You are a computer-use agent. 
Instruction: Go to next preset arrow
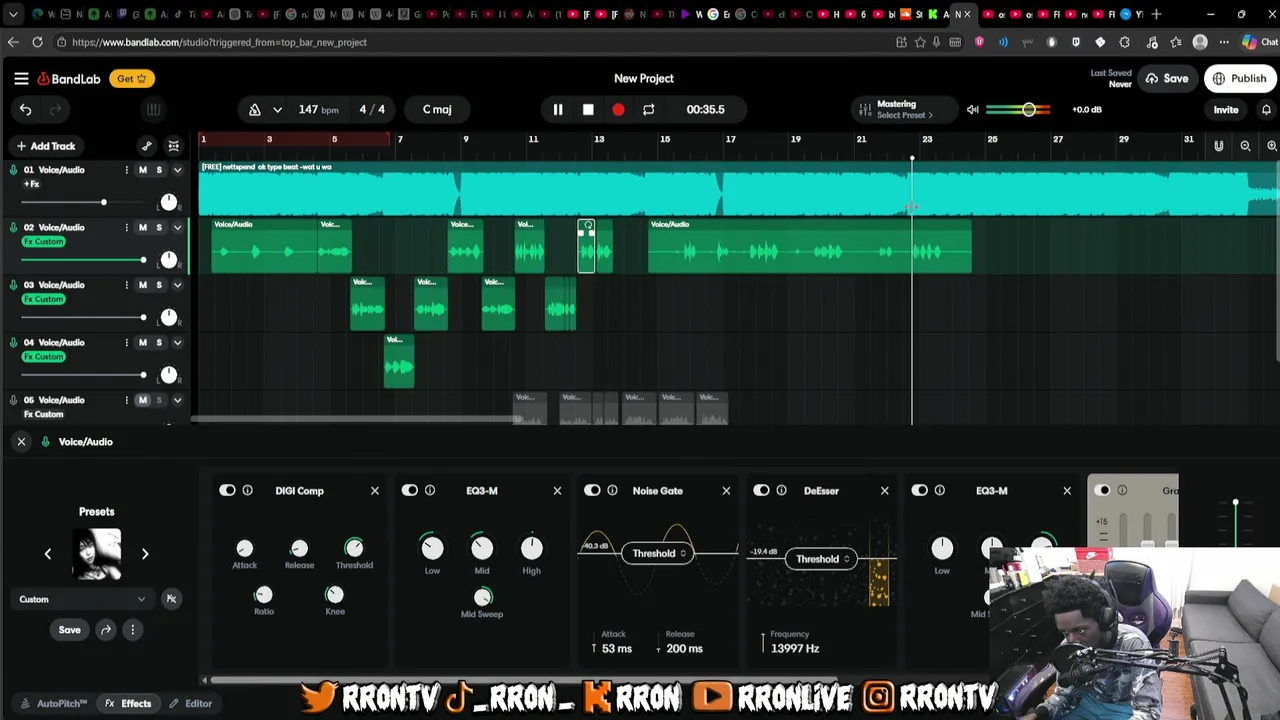click(x=145, y=553)
